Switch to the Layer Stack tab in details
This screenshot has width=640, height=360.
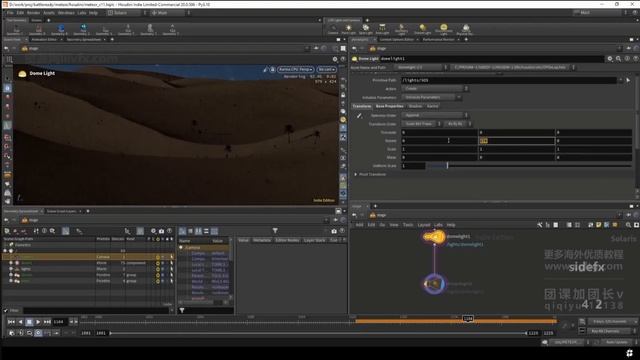(315, 240)
